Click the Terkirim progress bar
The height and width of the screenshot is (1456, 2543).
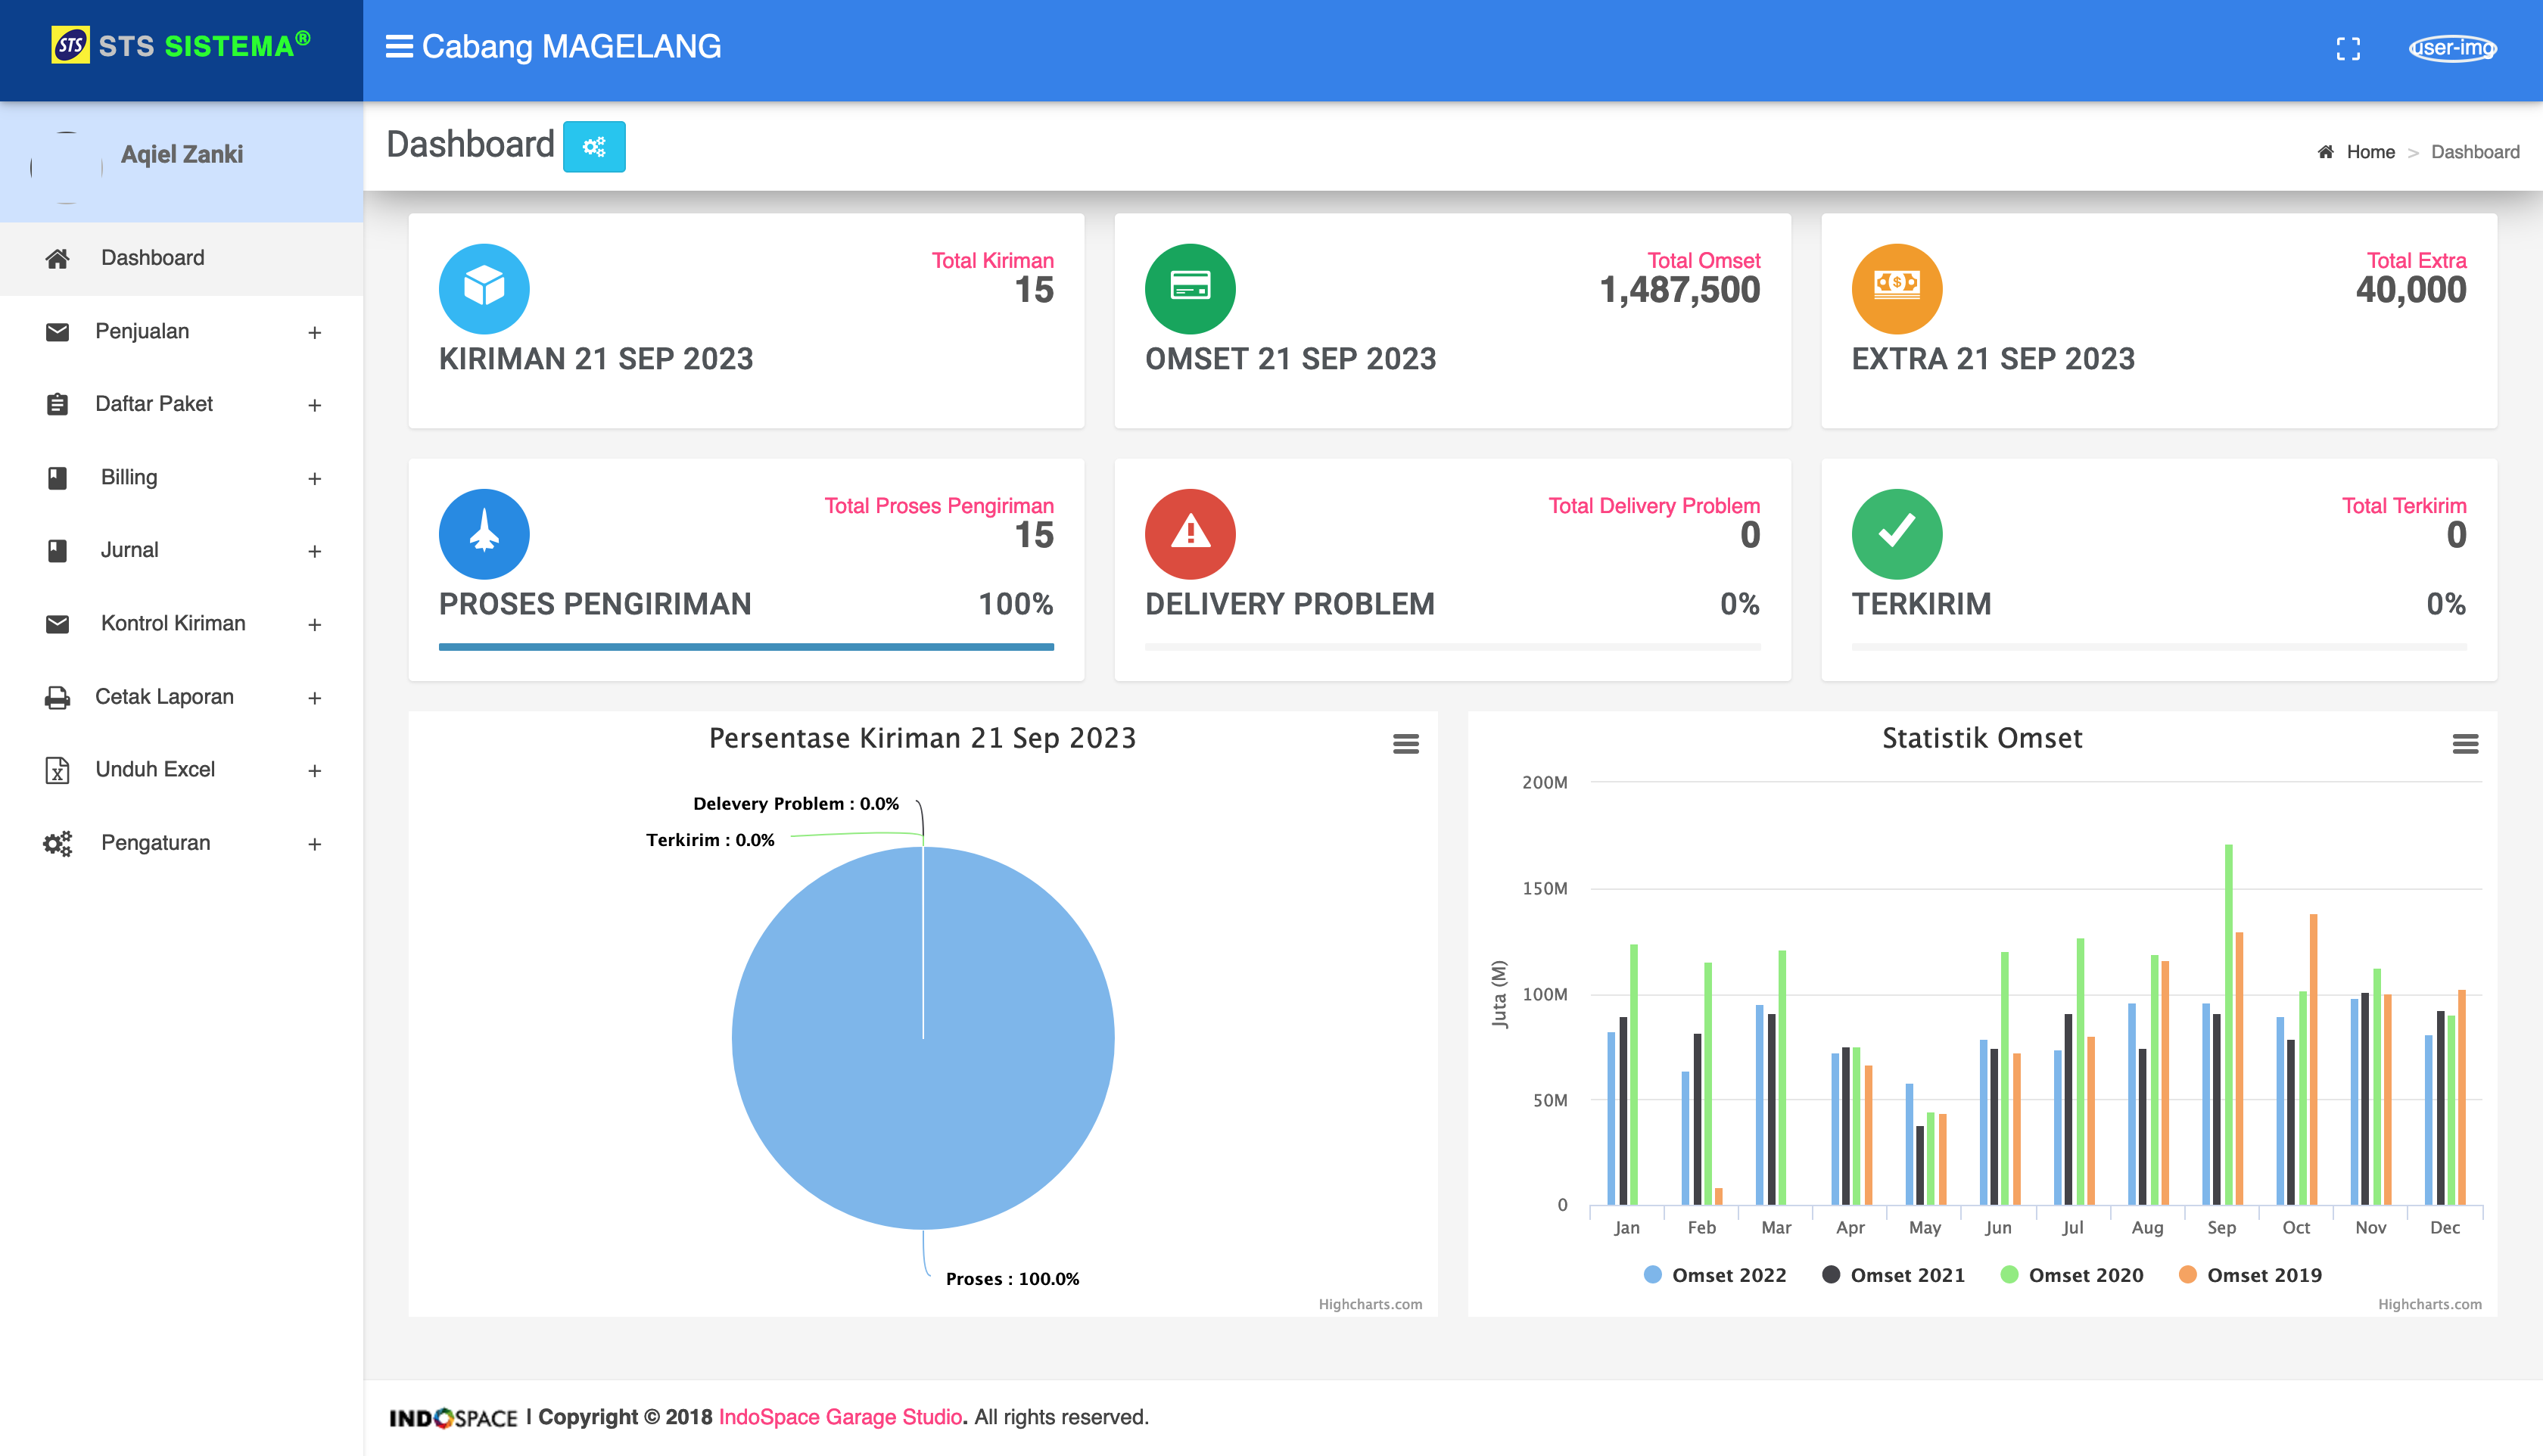point(2159,647)
